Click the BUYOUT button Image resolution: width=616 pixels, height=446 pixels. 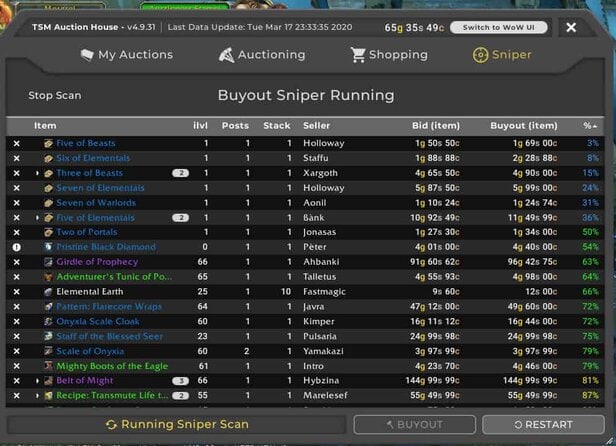pyautogui.click(x=414, y=425)
